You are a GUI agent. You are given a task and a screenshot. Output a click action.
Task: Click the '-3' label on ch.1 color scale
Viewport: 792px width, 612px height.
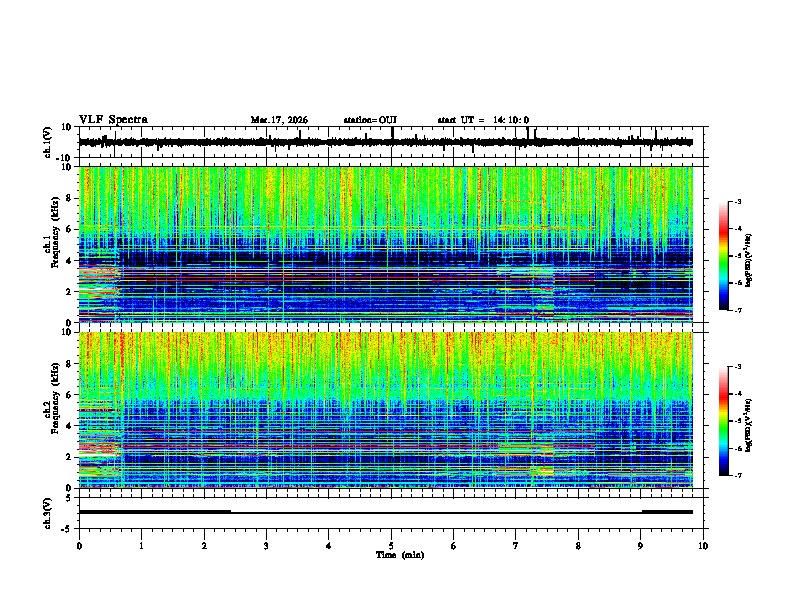(737, 202)
